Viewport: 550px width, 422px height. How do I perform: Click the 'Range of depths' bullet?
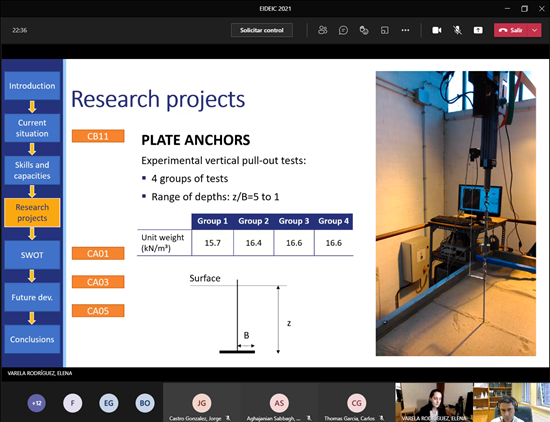pyautogui.click(x=215, y=197)
